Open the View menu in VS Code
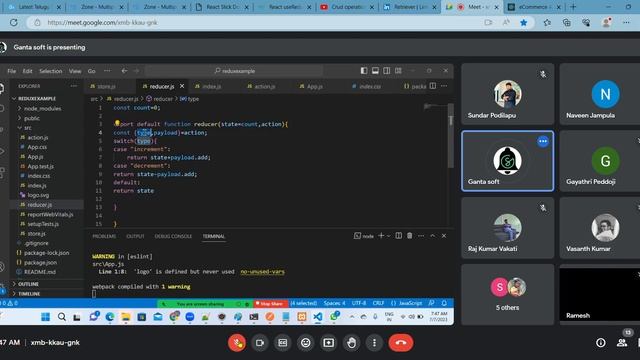The width and height of the screenshot is (640, 360). pos(75,71)
